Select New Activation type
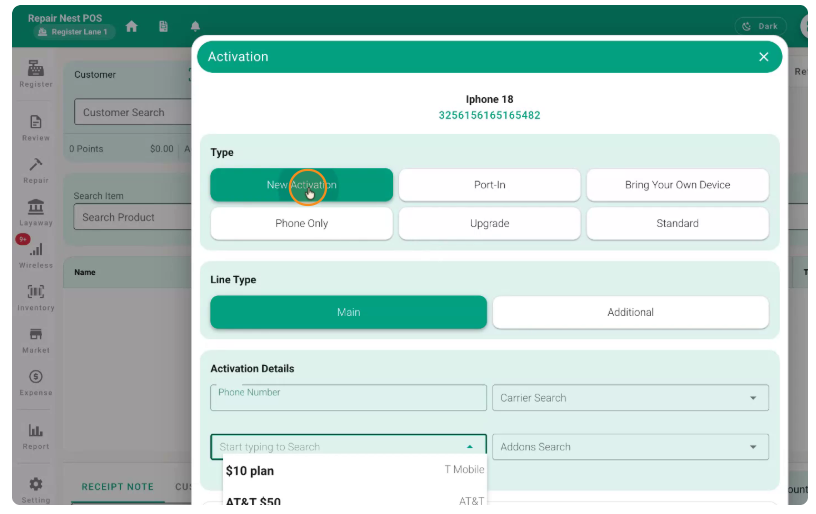 [x=301, y=185]
